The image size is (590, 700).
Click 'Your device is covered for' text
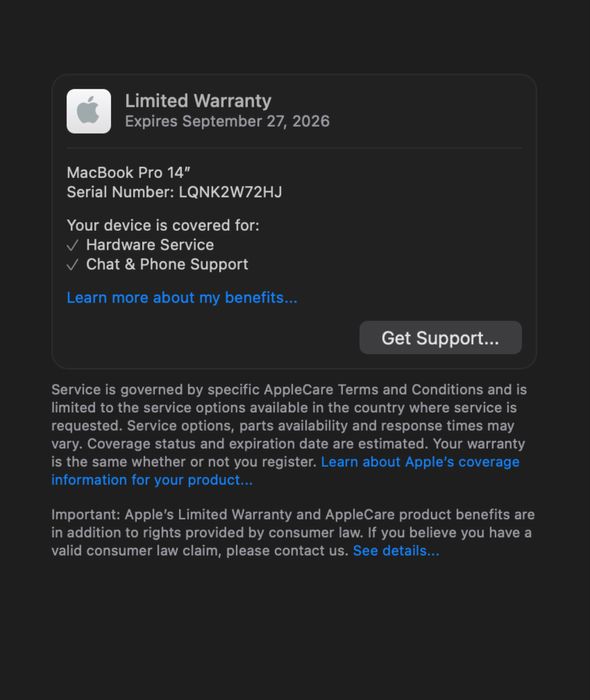tap(163, 225)
